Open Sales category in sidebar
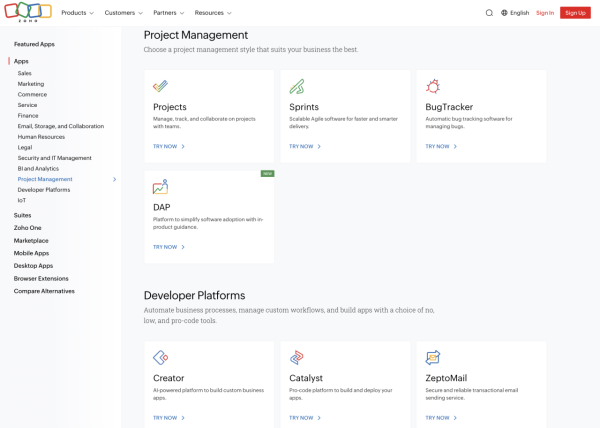600x428 pixels. 24,73
